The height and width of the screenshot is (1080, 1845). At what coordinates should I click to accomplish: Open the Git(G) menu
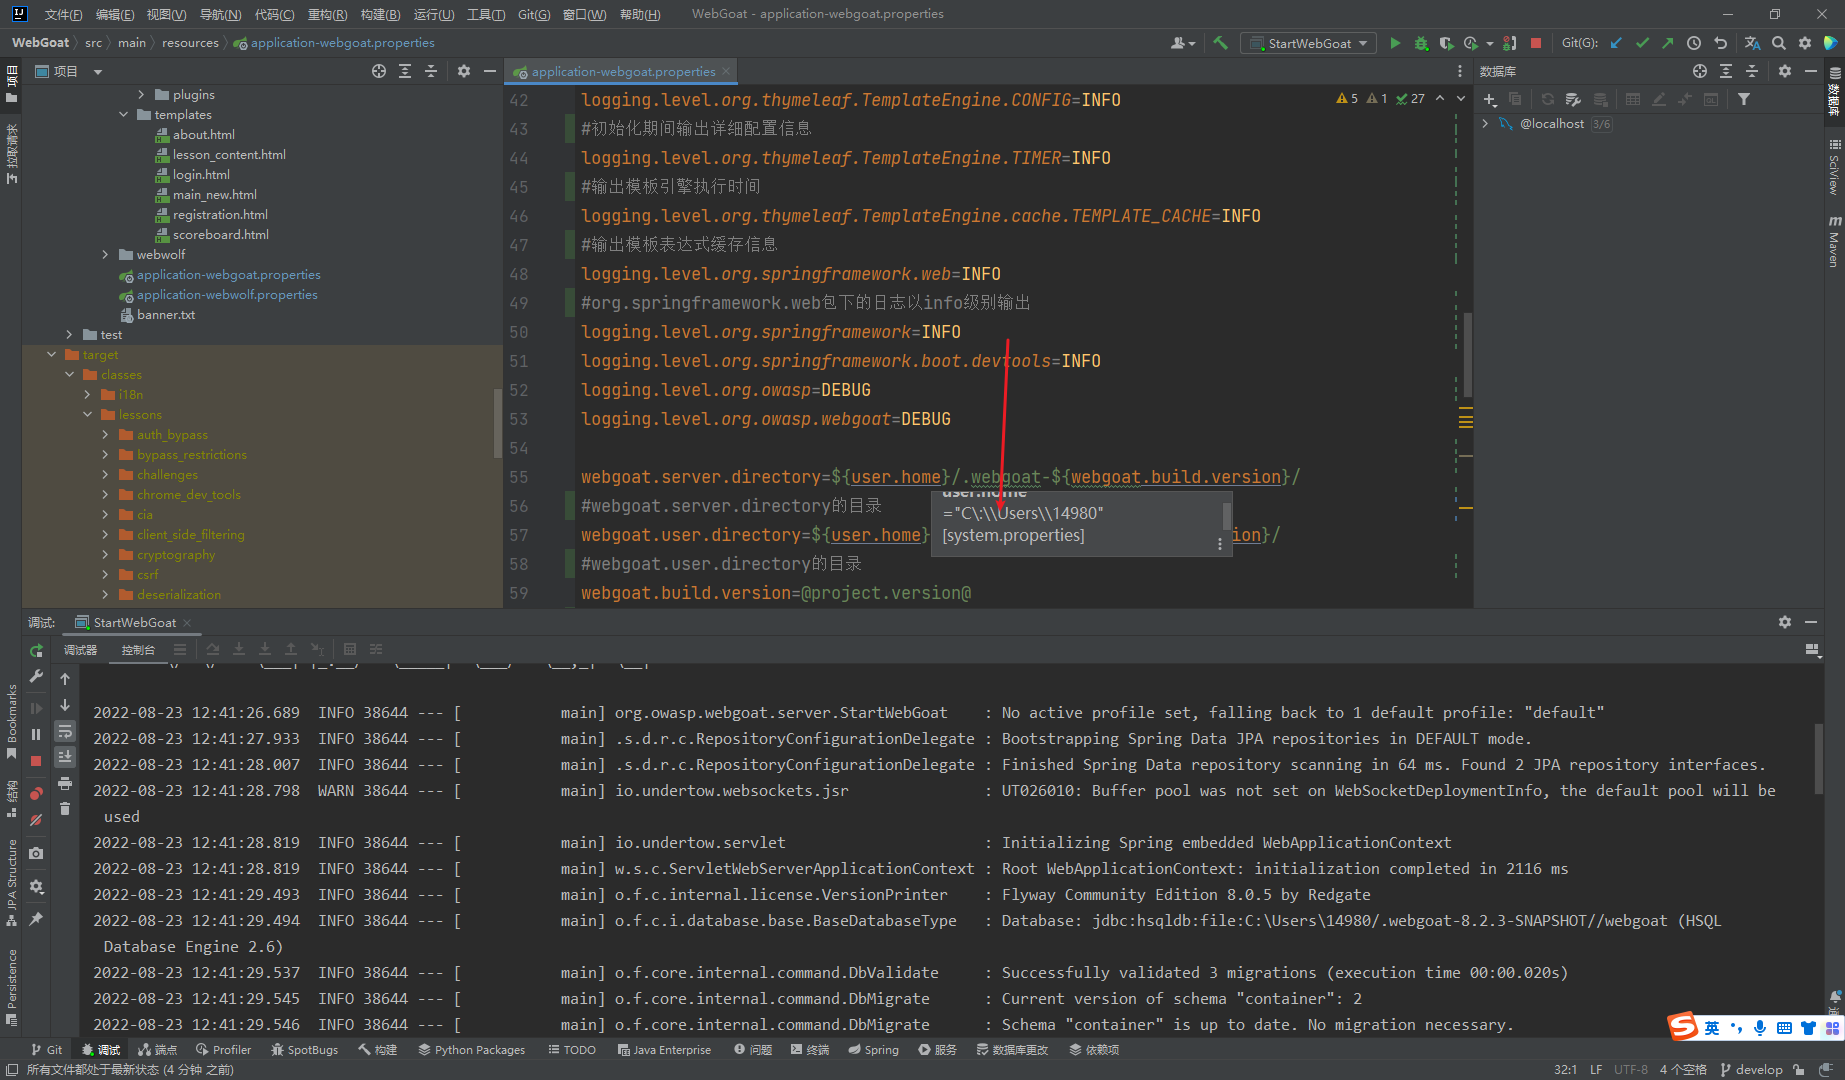tap(534, 14)
